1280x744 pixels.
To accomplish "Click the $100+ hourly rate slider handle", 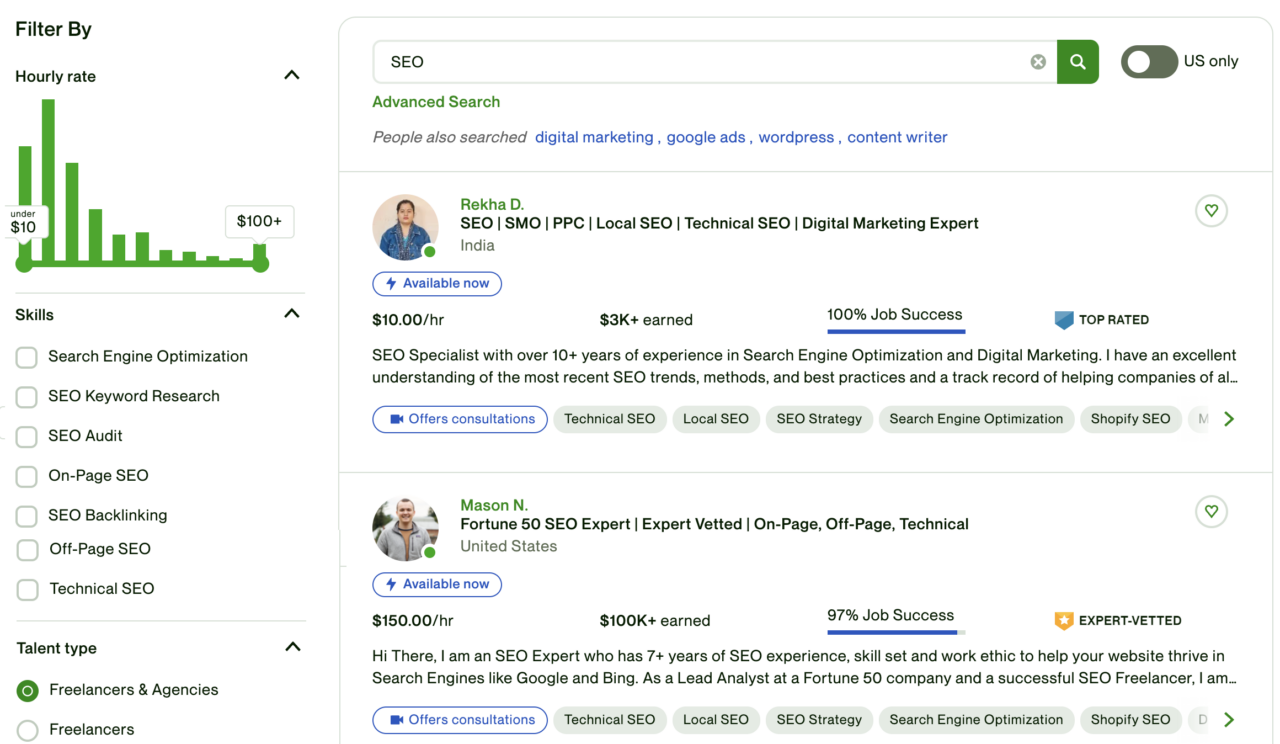I will [261, 264].
